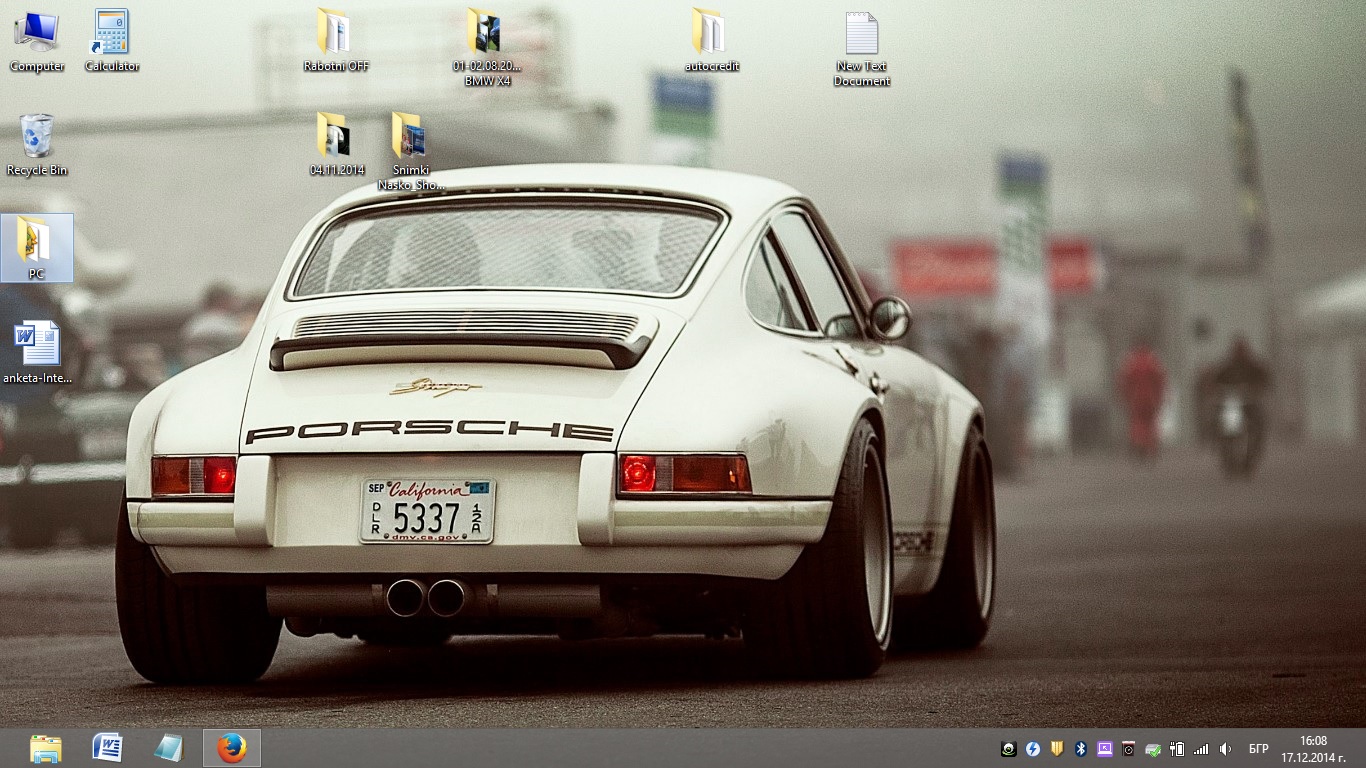1366x768 pixels.
Task: Launch the Calculator shortcut
Action: tap(111, 41)
